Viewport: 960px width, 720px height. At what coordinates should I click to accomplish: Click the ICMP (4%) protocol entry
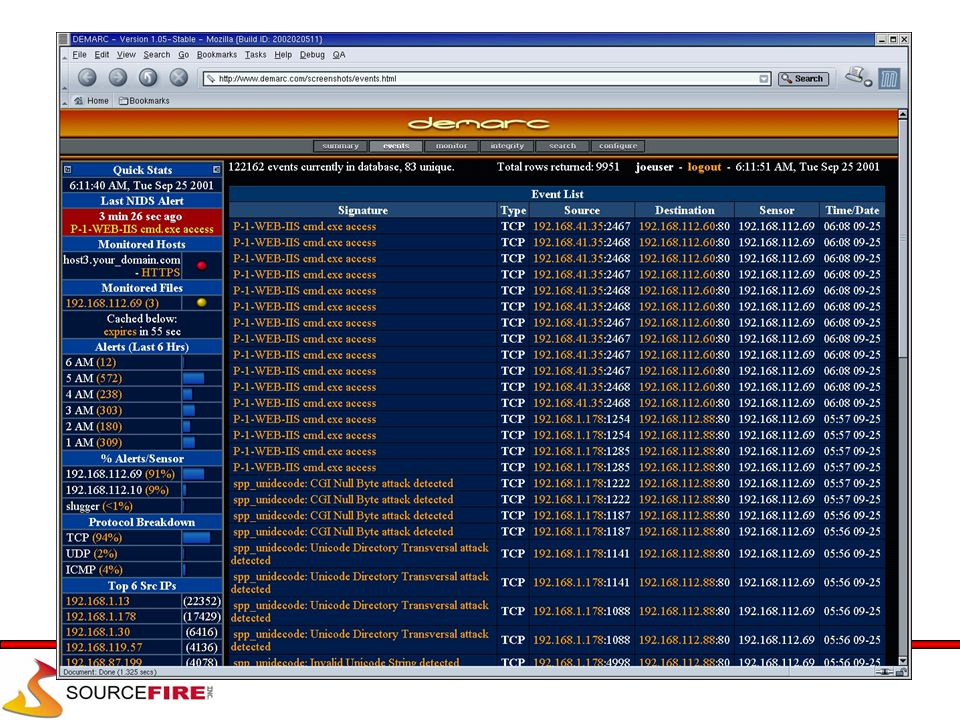click(x=94, y=569)
